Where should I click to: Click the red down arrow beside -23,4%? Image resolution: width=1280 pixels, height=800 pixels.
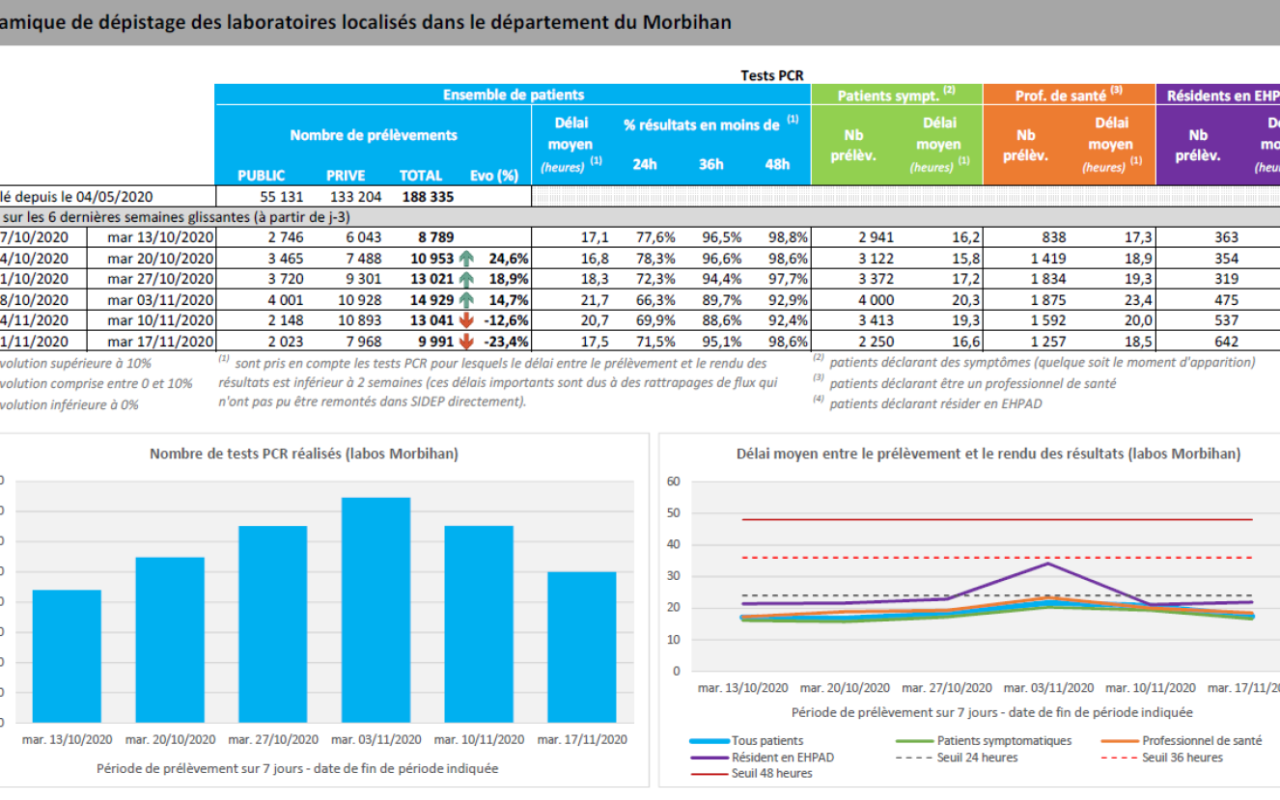click(467, 342)
